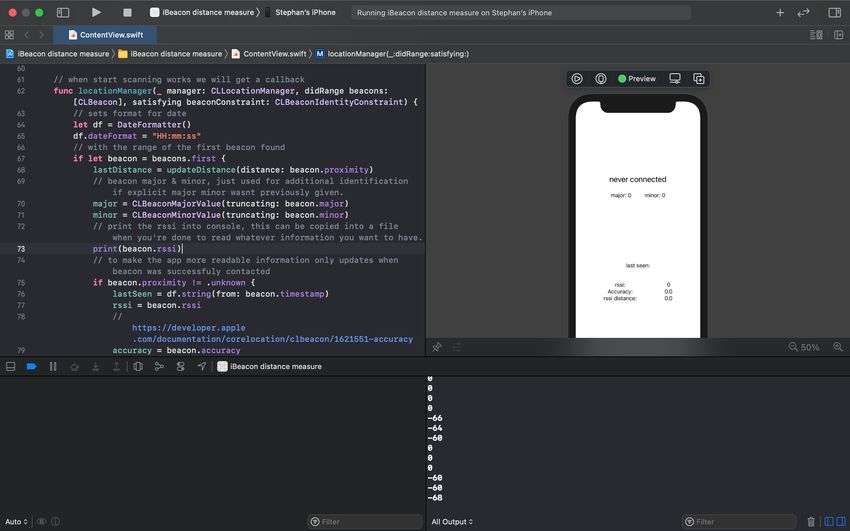Click the print(beacon.rssi) line

point(137,249)
